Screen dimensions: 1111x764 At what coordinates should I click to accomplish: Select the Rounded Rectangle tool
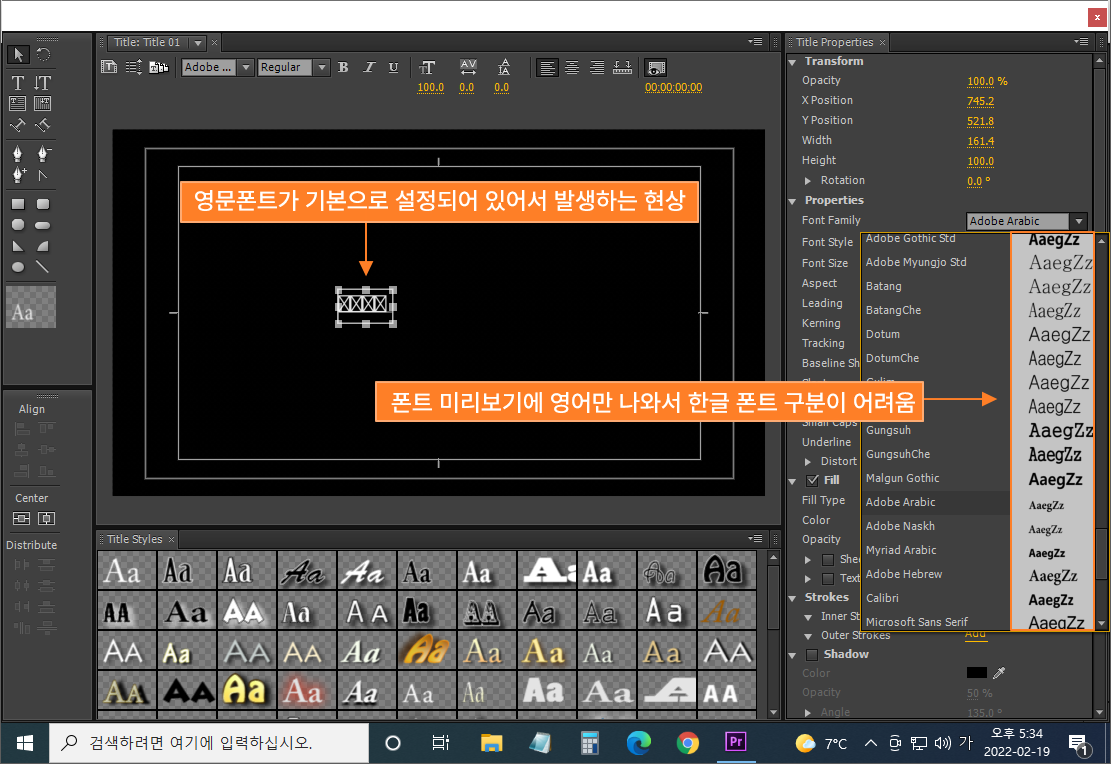(43, 204)
